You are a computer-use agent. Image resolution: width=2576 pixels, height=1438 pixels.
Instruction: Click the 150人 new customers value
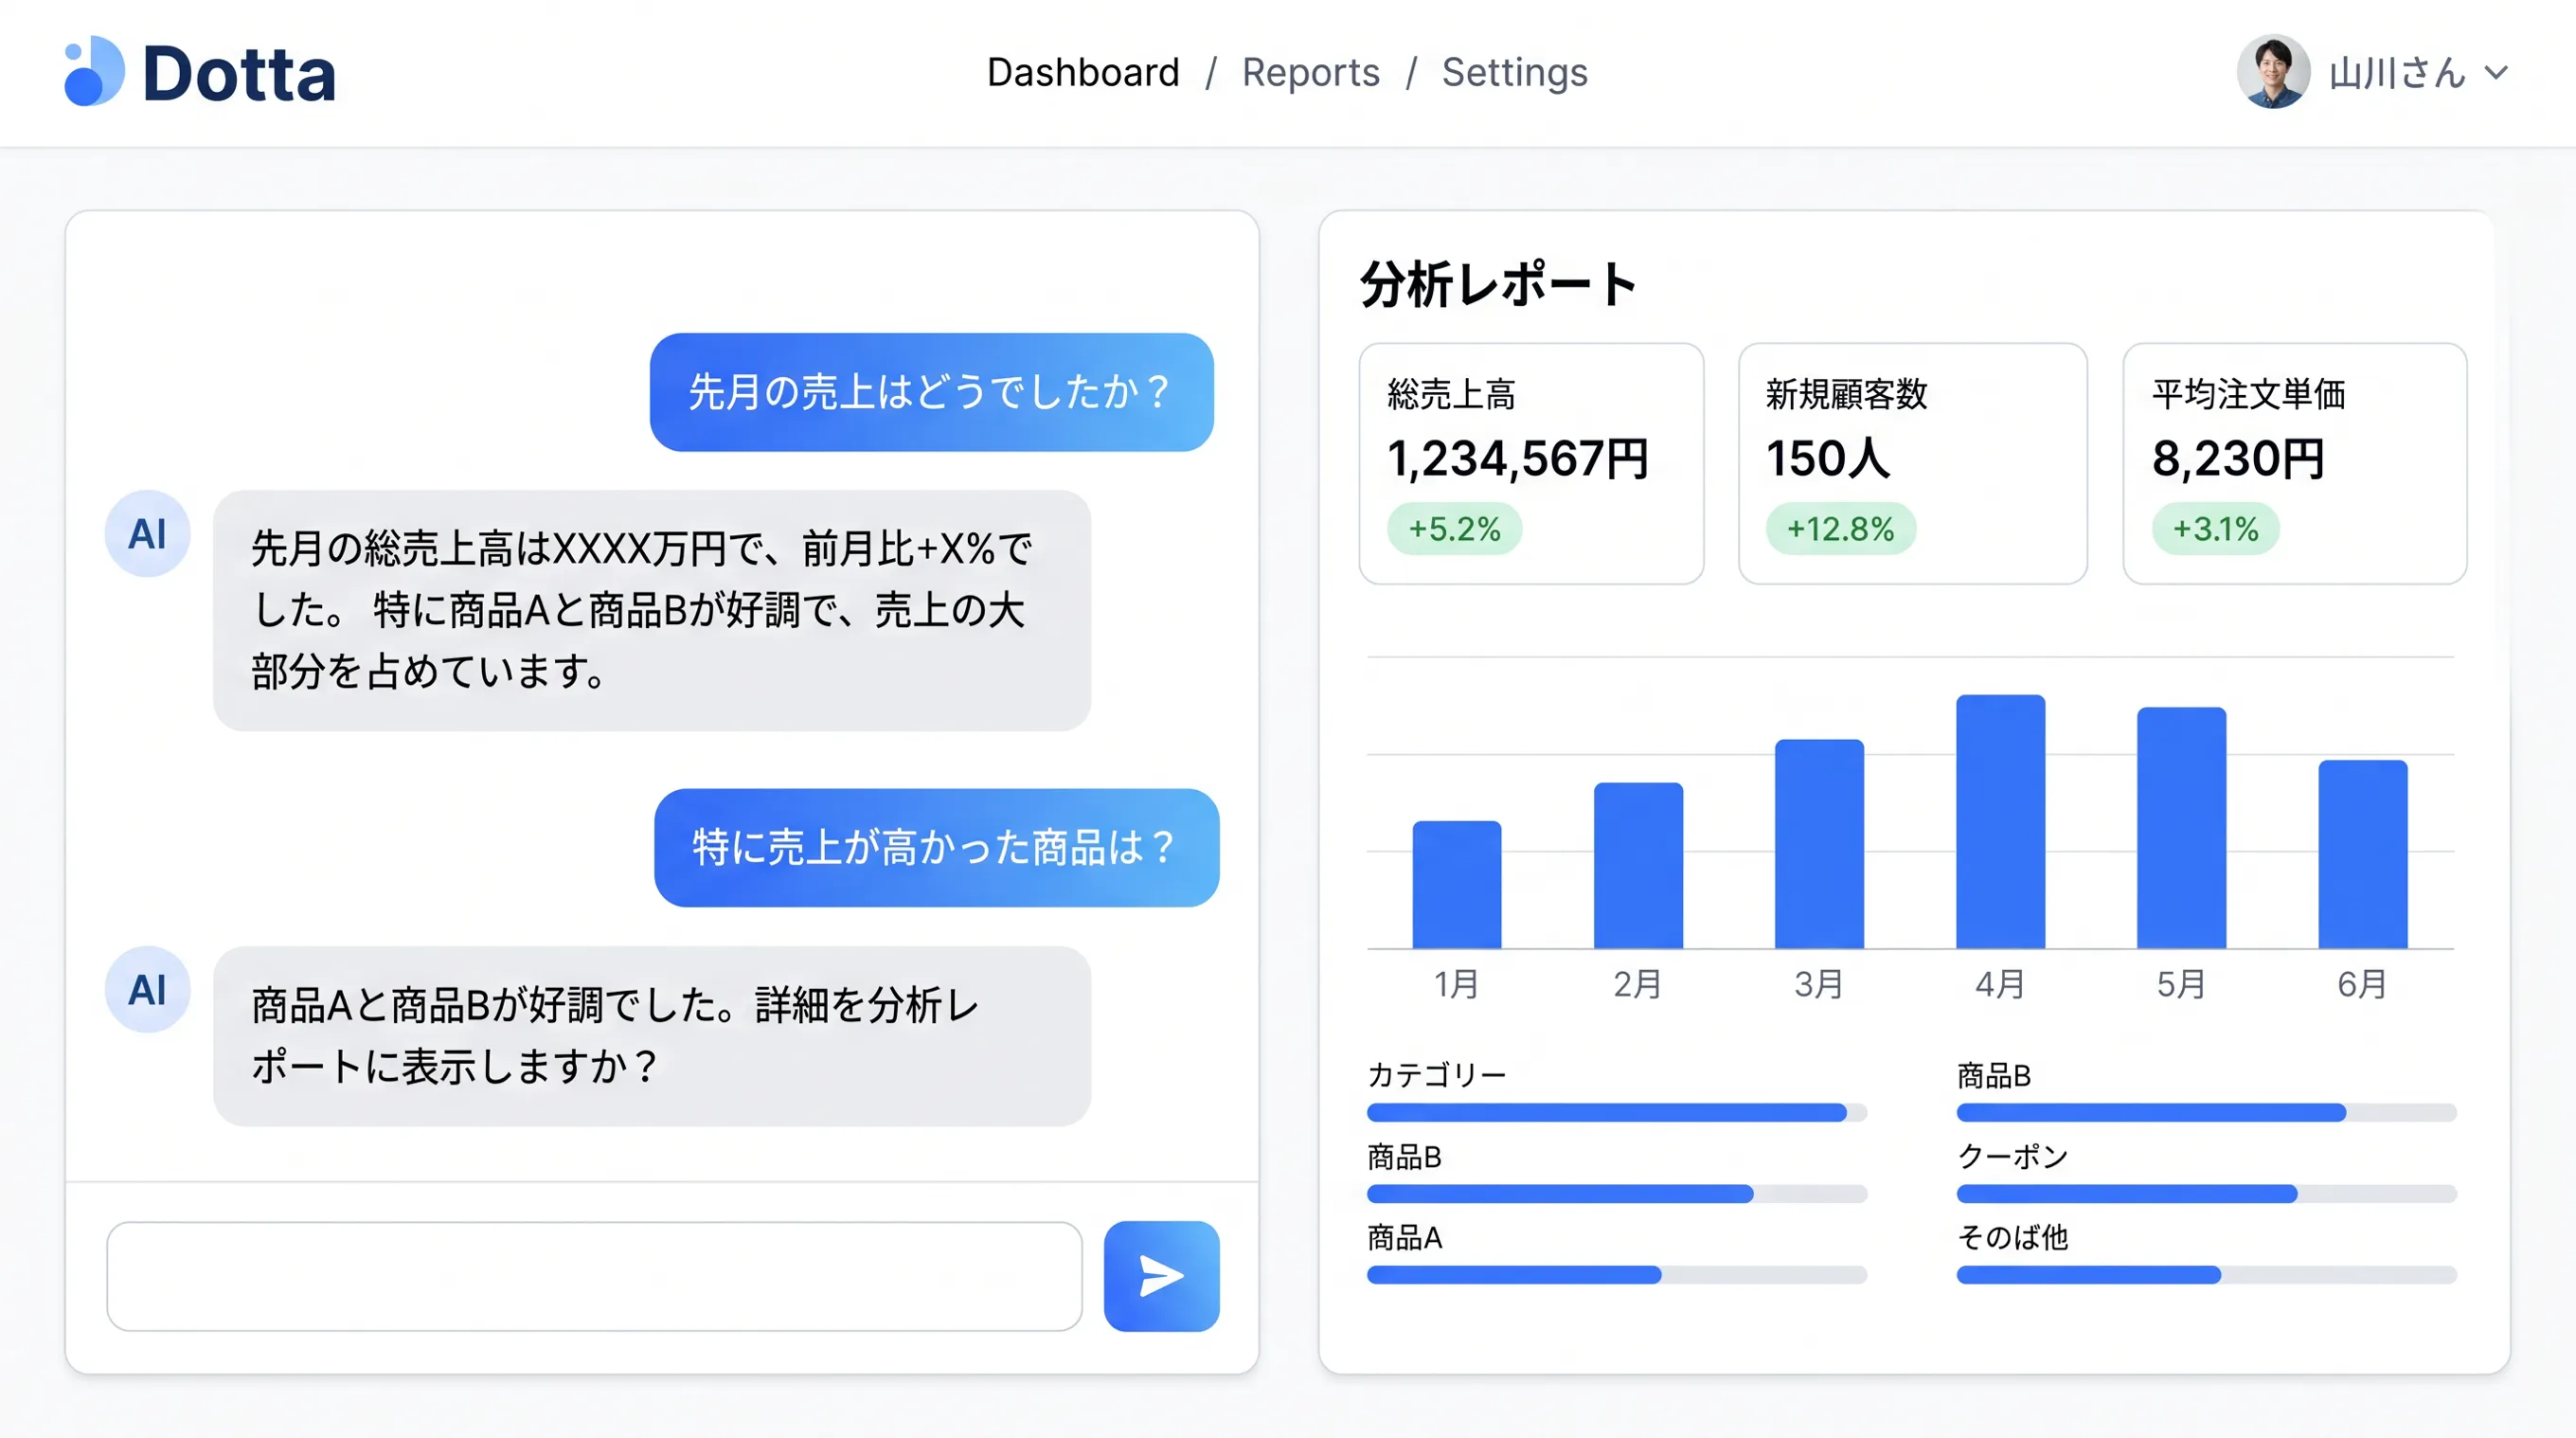[1828, 459]
